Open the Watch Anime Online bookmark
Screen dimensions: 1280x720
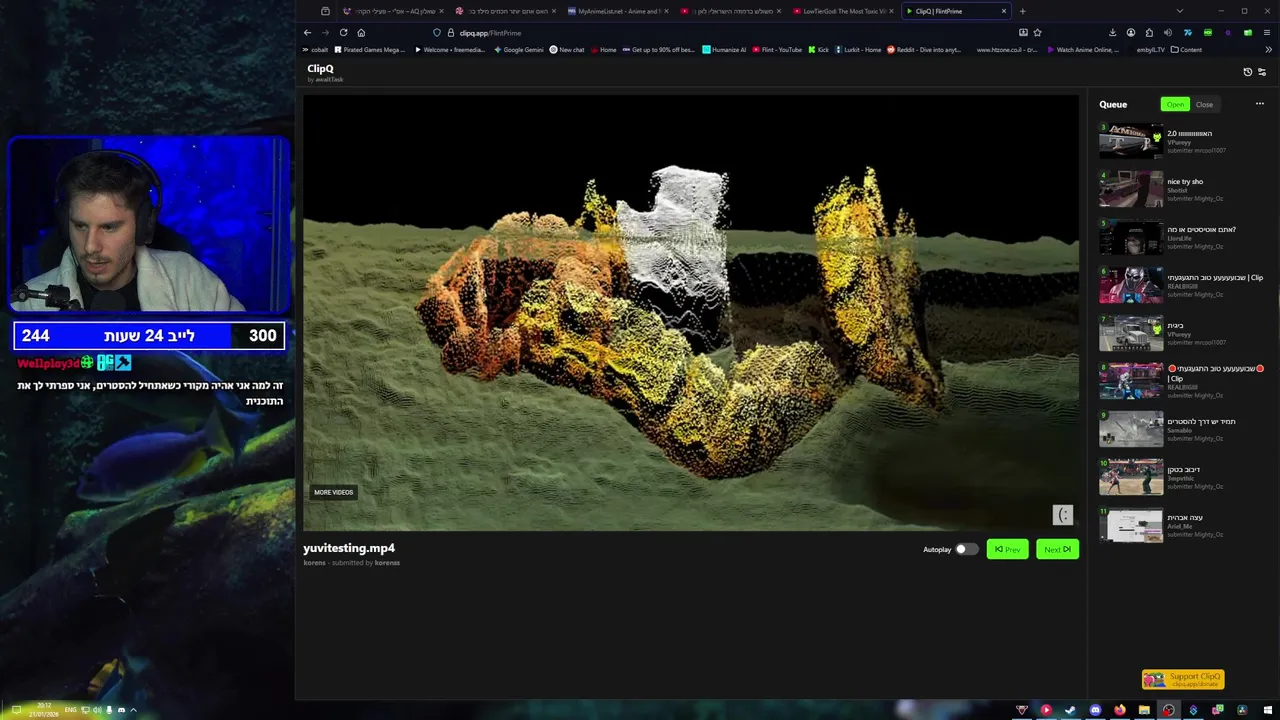(x=1083, y=49)
